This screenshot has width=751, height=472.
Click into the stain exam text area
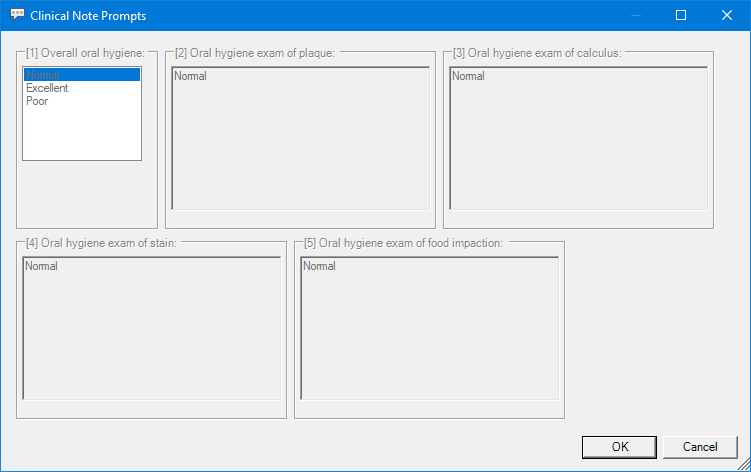point(151,328)
